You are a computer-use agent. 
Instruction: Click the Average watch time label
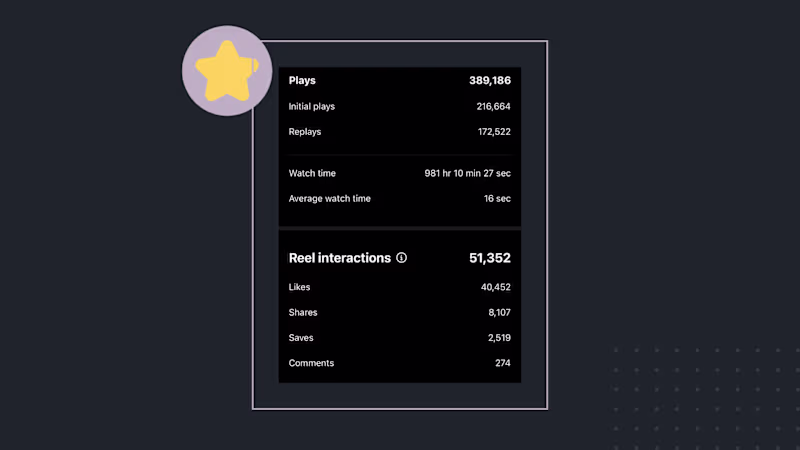pyautogui.click(x=329, y=199)
